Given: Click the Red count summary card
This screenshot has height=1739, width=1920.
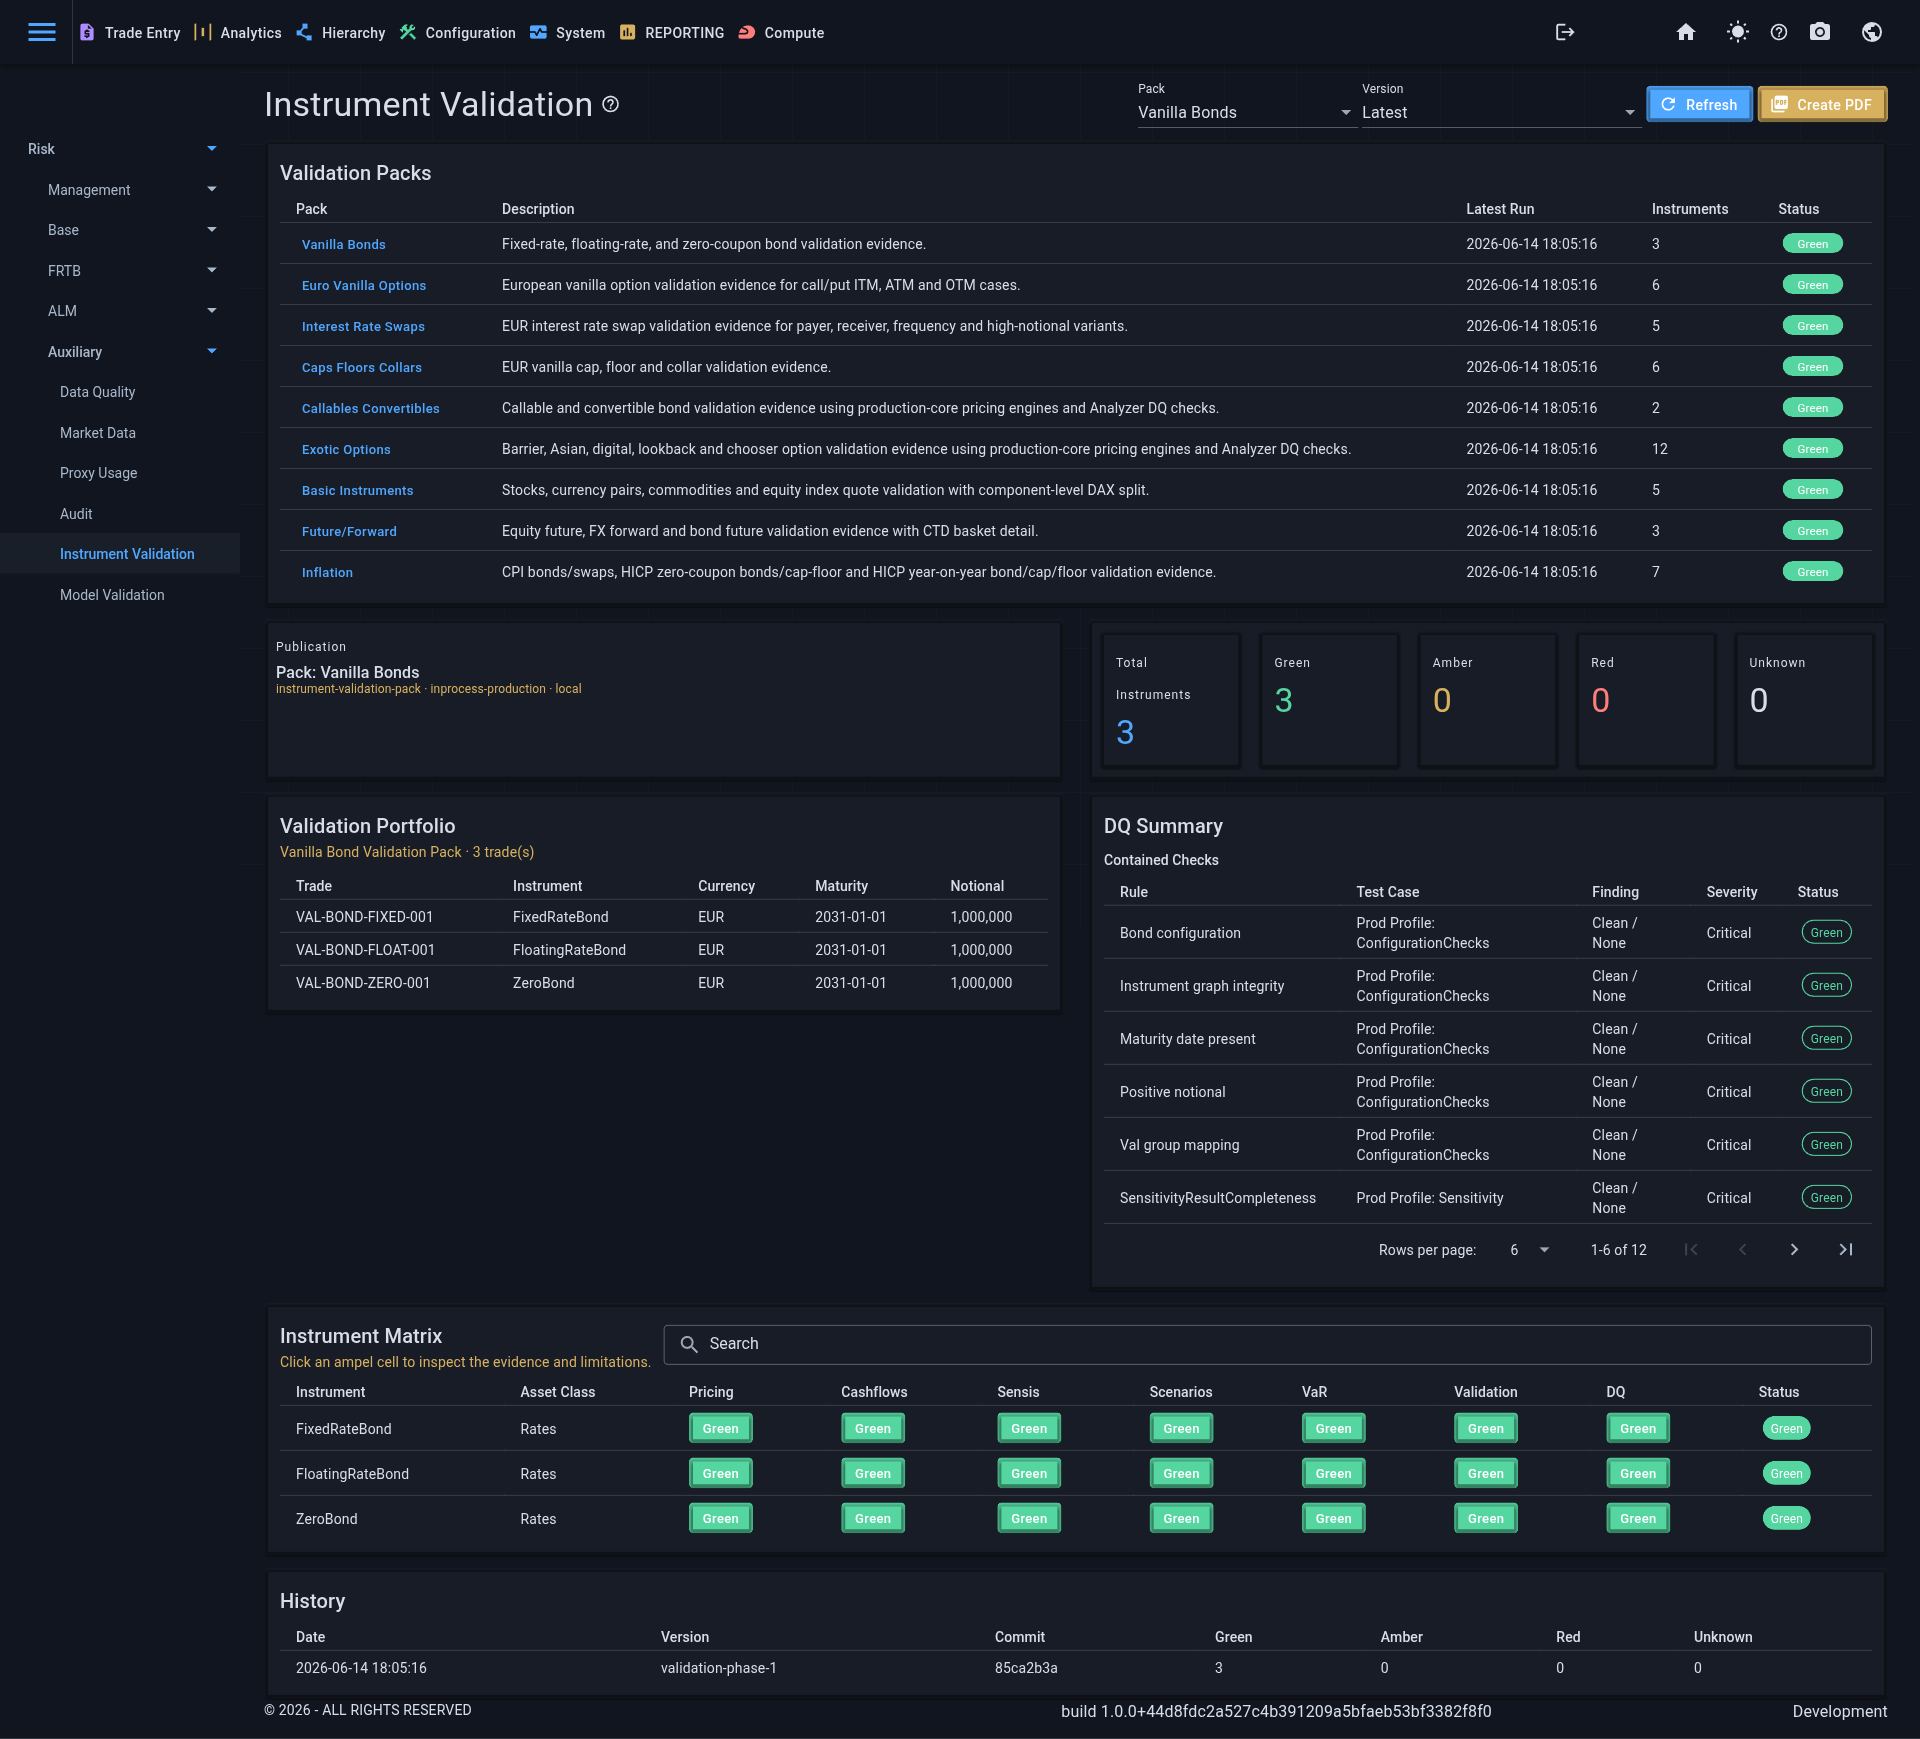Looking at the screenshot, I should (1646, 701).
